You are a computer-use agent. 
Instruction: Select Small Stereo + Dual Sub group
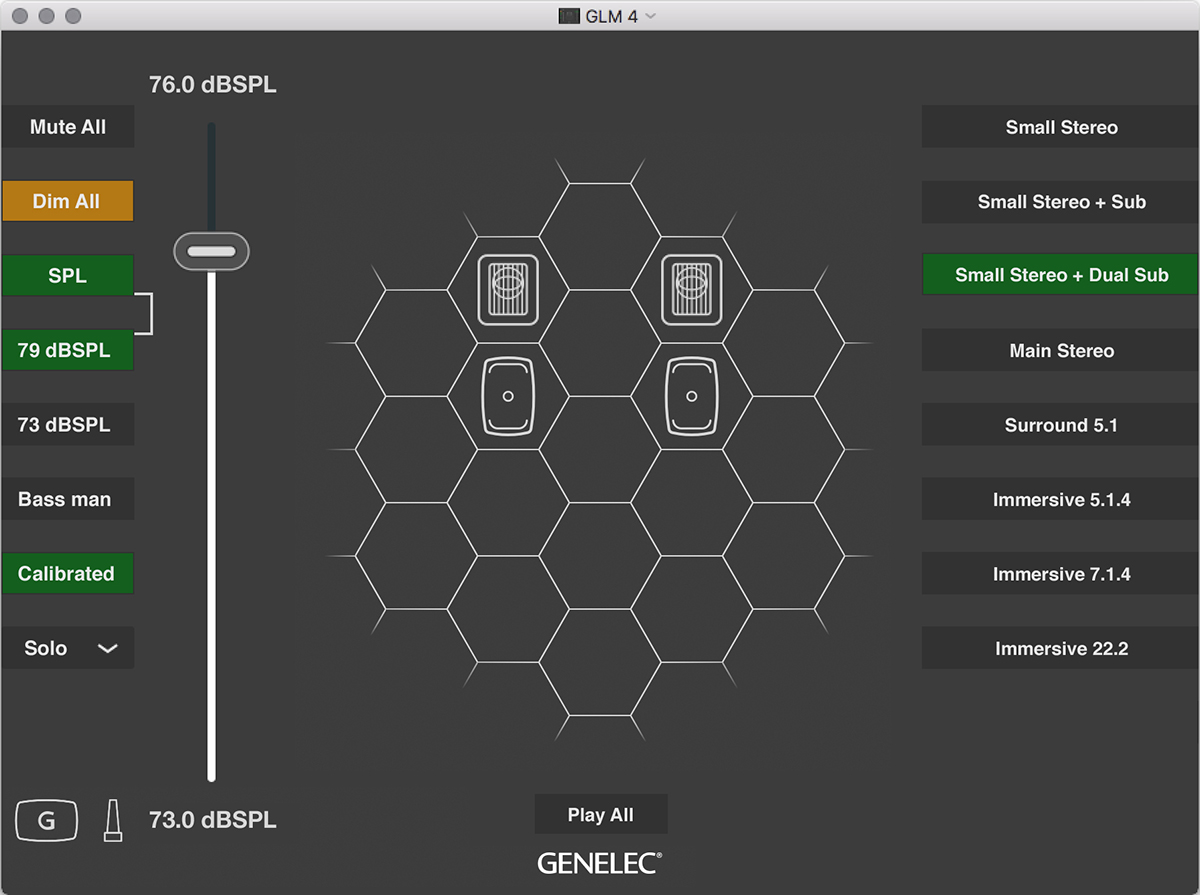click(x=1061, y=275)
